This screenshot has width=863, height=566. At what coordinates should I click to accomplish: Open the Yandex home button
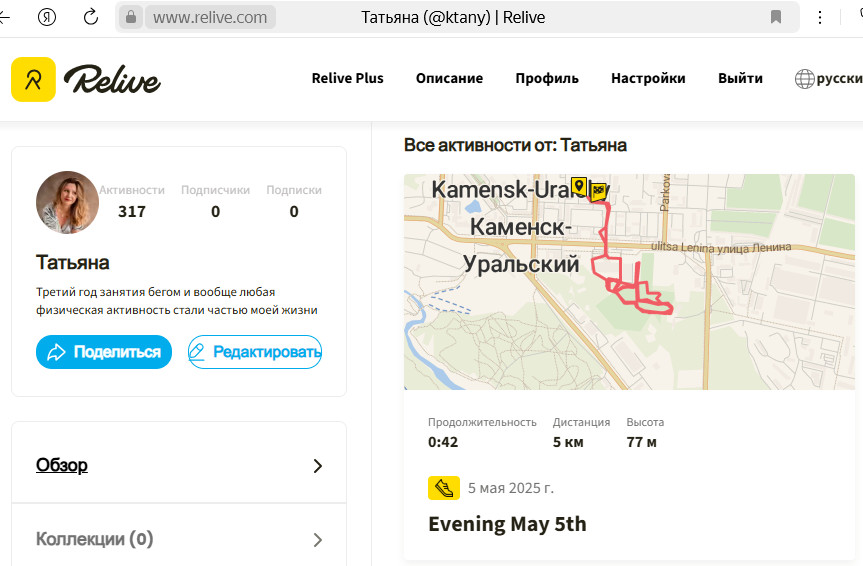click(x=47, y=17)
